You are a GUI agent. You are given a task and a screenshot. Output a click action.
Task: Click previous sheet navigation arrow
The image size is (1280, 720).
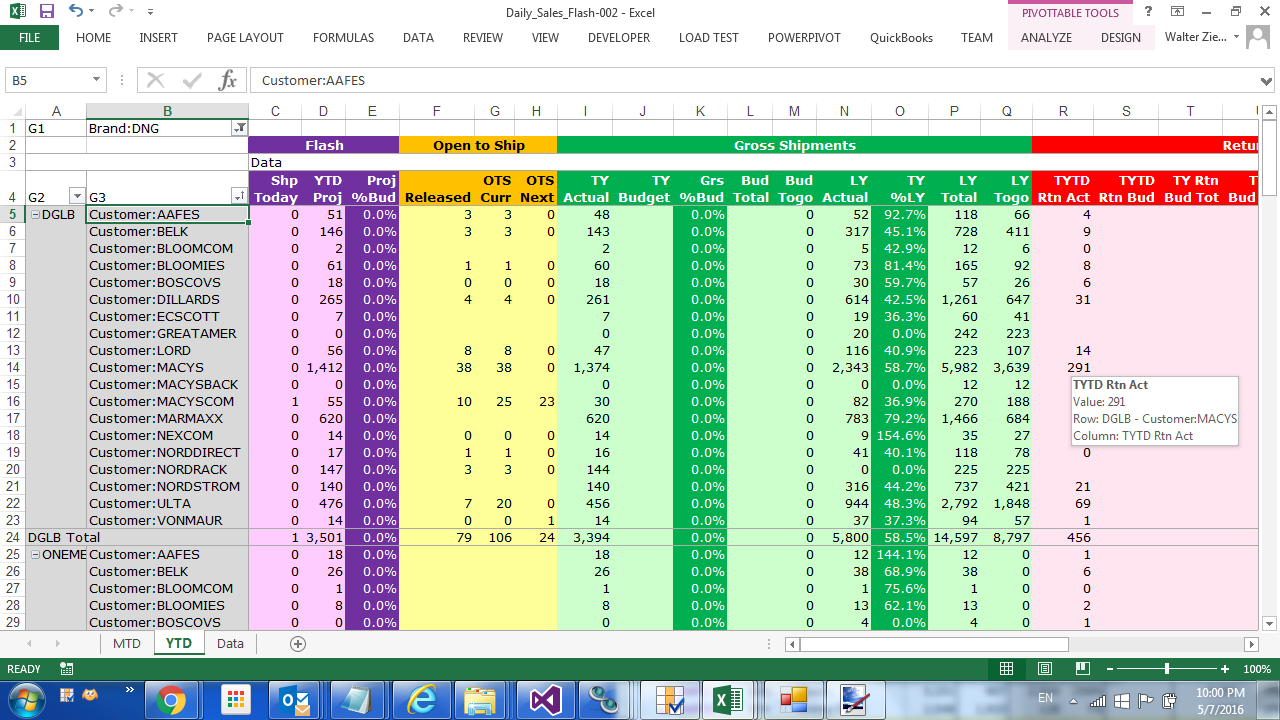(29, 644)
